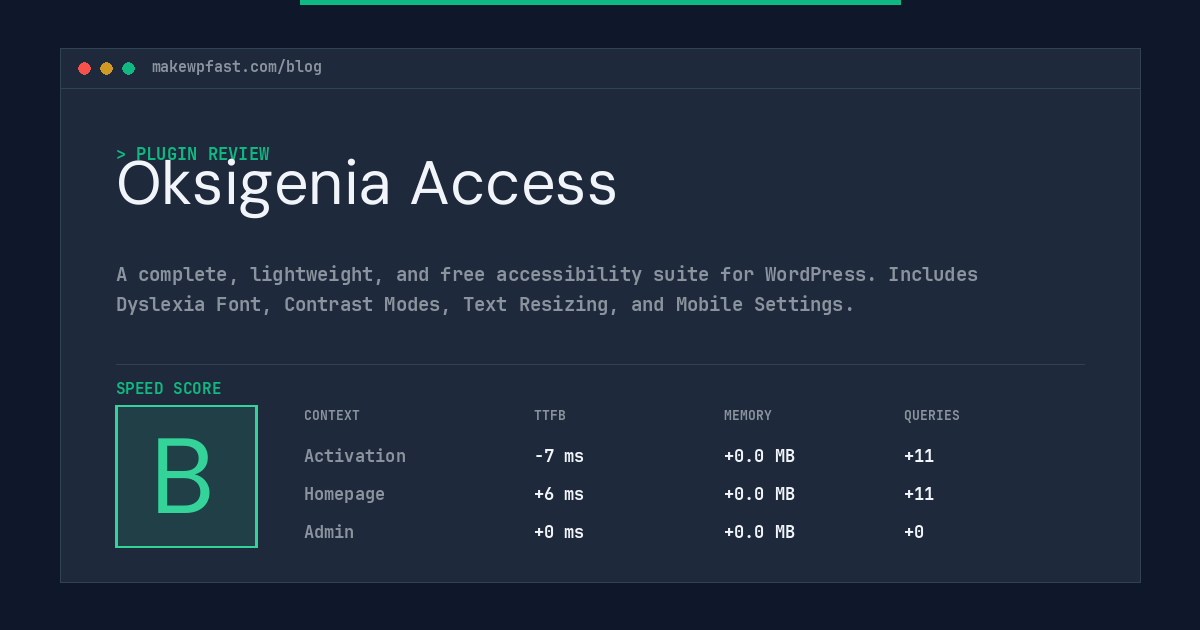The height and width of the screenshot is (630, 1200).
Task: Click the makewpfast.com/blog address text
Action: coord(237,67)
